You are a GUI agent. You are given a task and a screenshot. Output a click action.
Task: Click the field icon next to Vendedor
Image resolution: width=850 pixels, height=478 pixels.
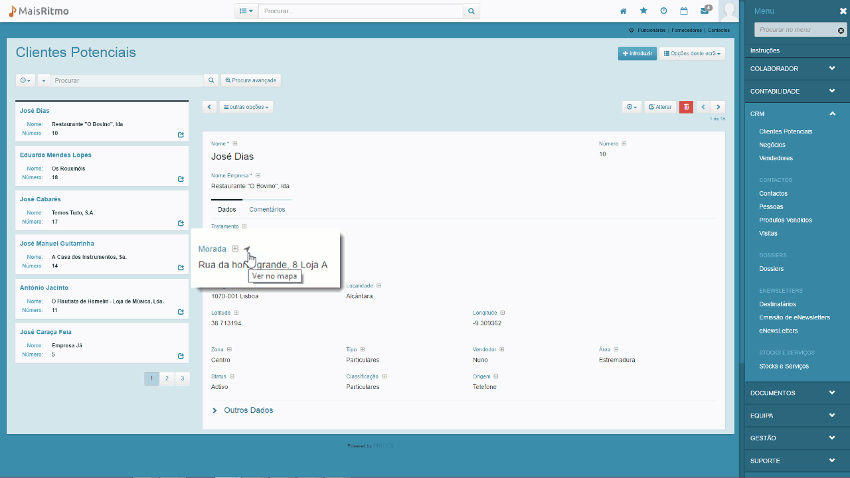(502, 350)
